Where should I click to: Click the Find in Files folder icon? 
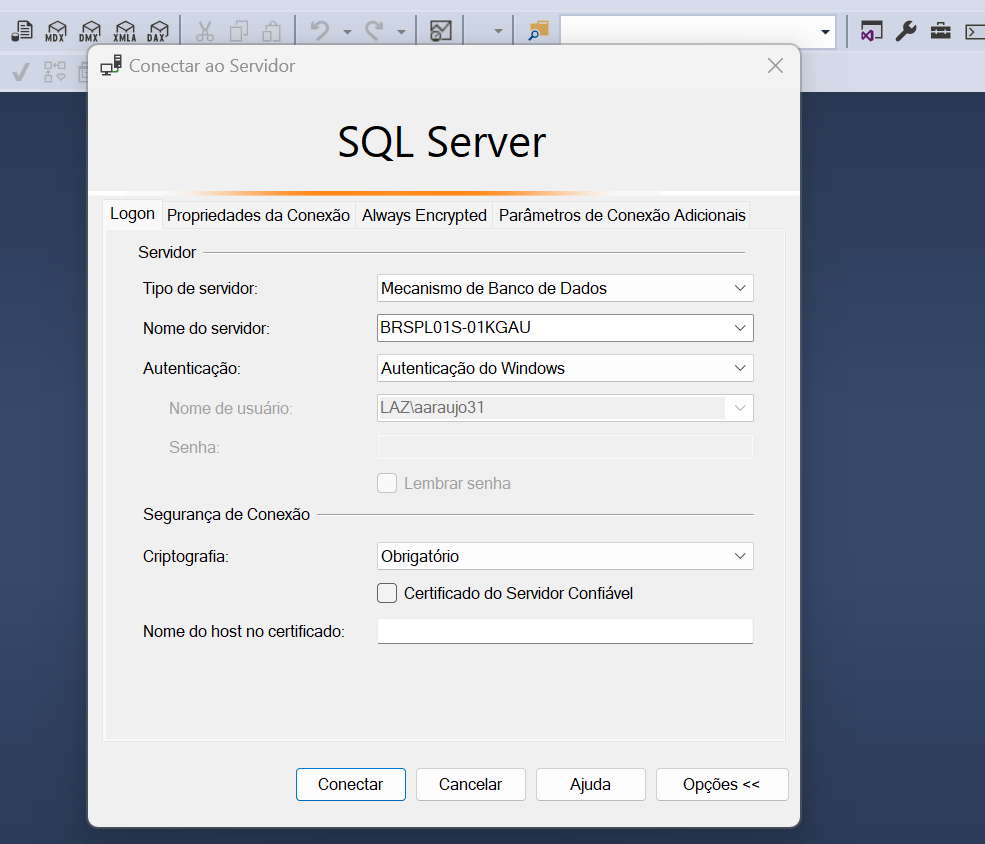pos(538,31)
